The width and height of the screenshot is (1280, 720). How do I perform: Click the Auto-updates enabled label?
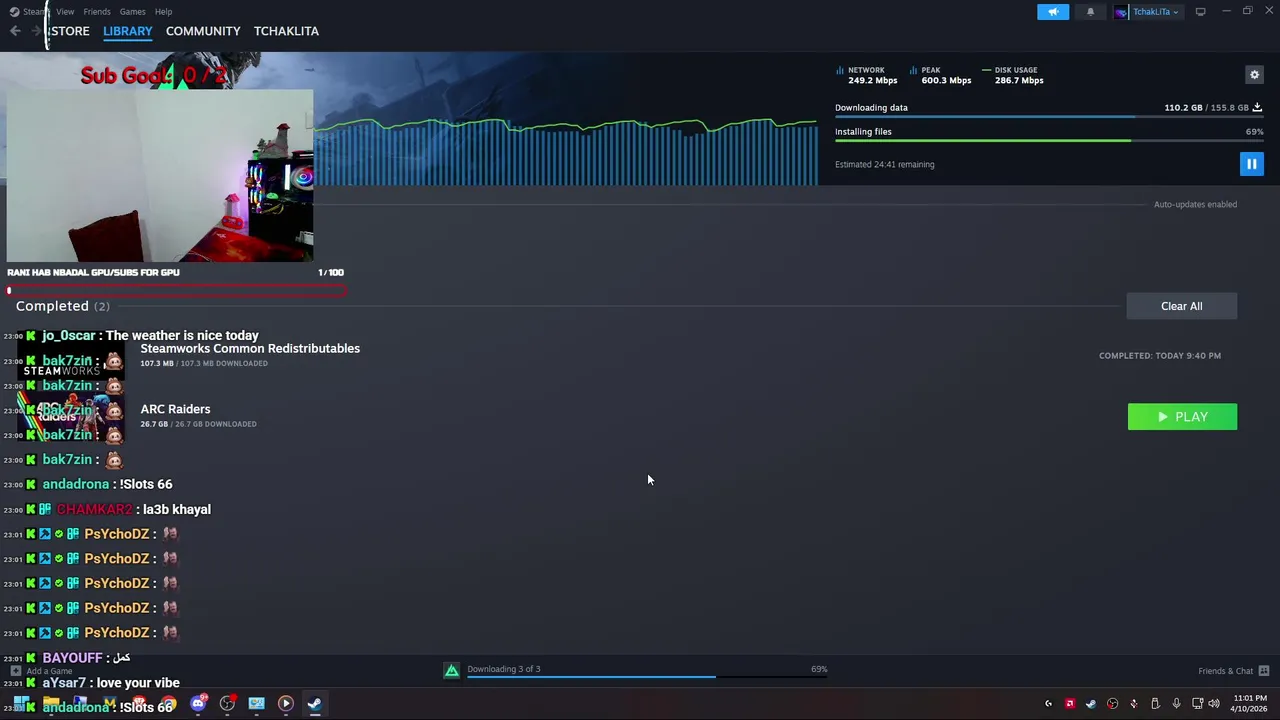coord(1195,204)
